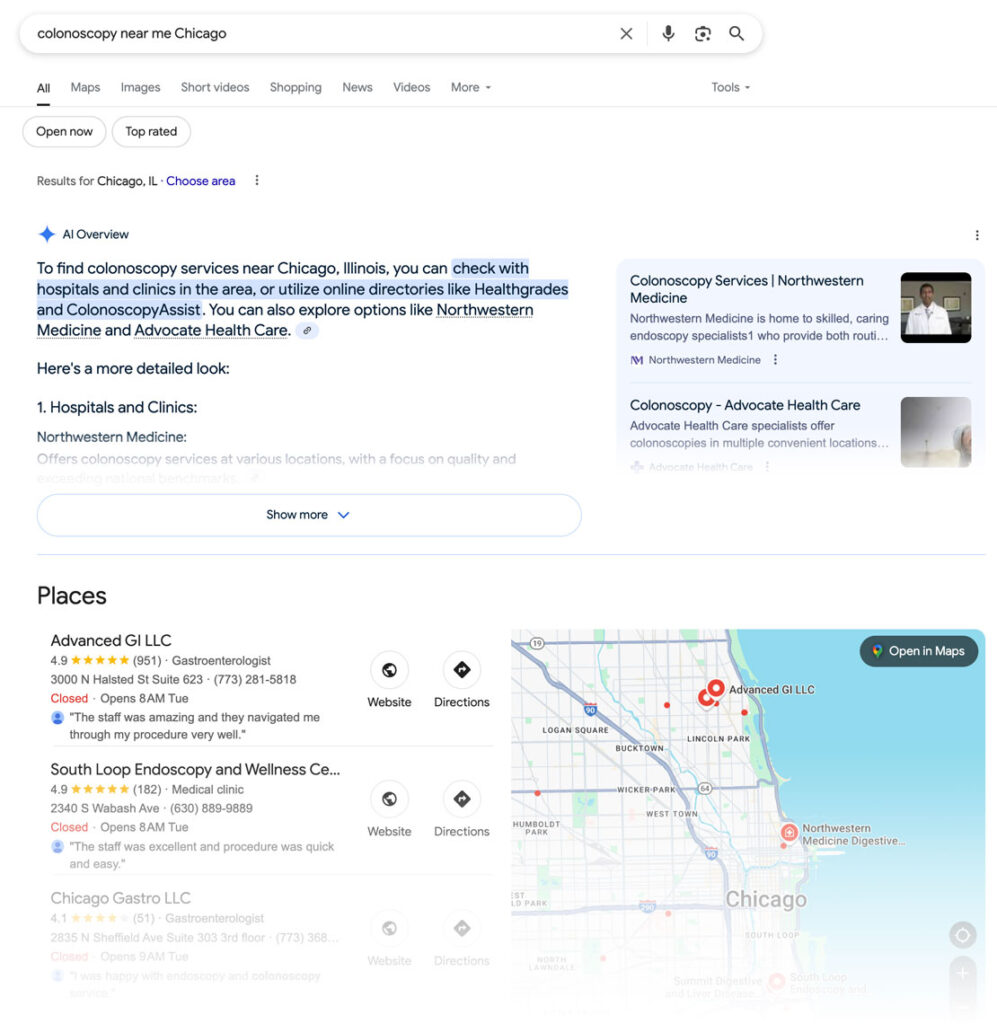Open the South Loop Endoscopy and Wellness listing
The width and height of the screenshot is (997, 1024).
(x=195, y=769)
